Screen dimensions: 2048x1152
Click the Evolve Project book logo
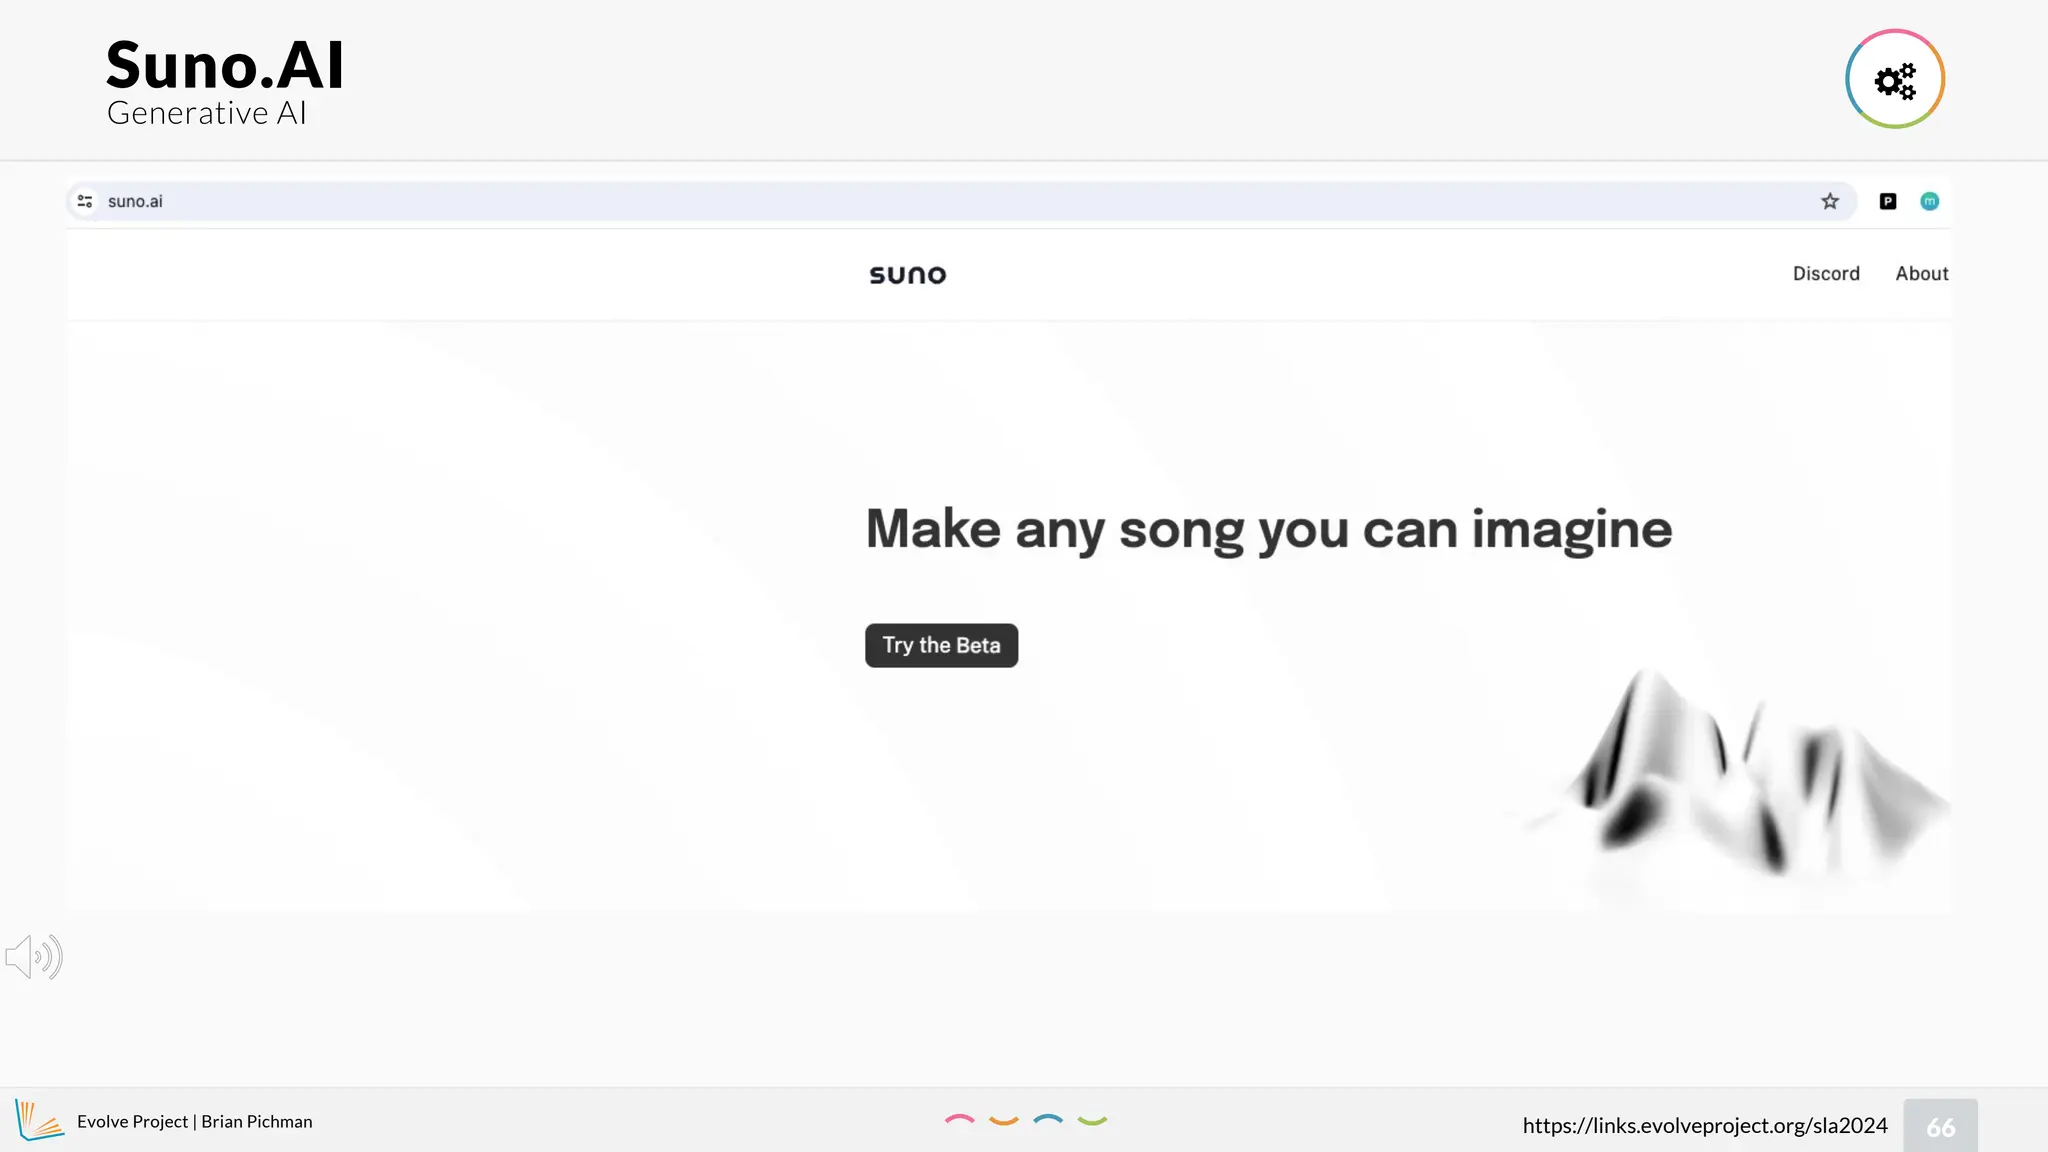(x=39, y=1120)
